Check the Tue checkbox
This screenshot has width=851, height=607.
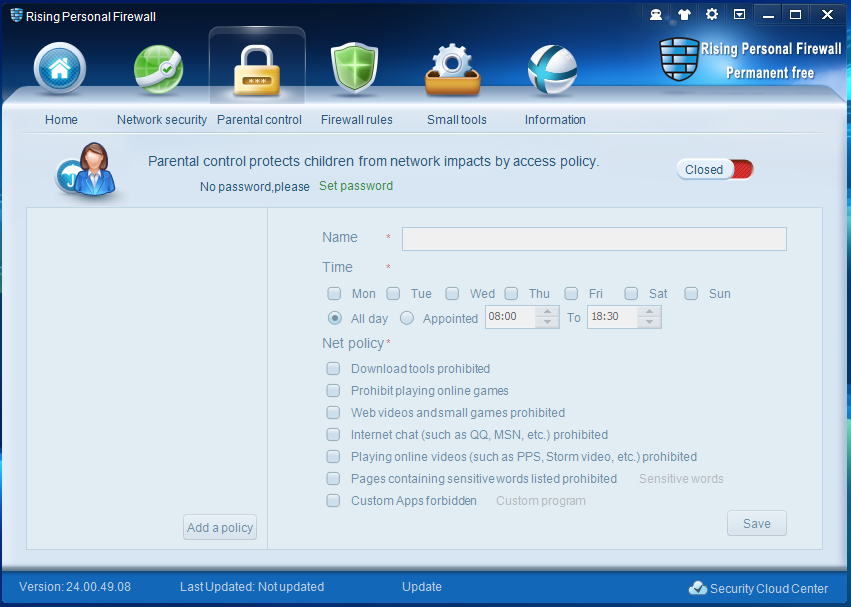(x=393, y=294)
